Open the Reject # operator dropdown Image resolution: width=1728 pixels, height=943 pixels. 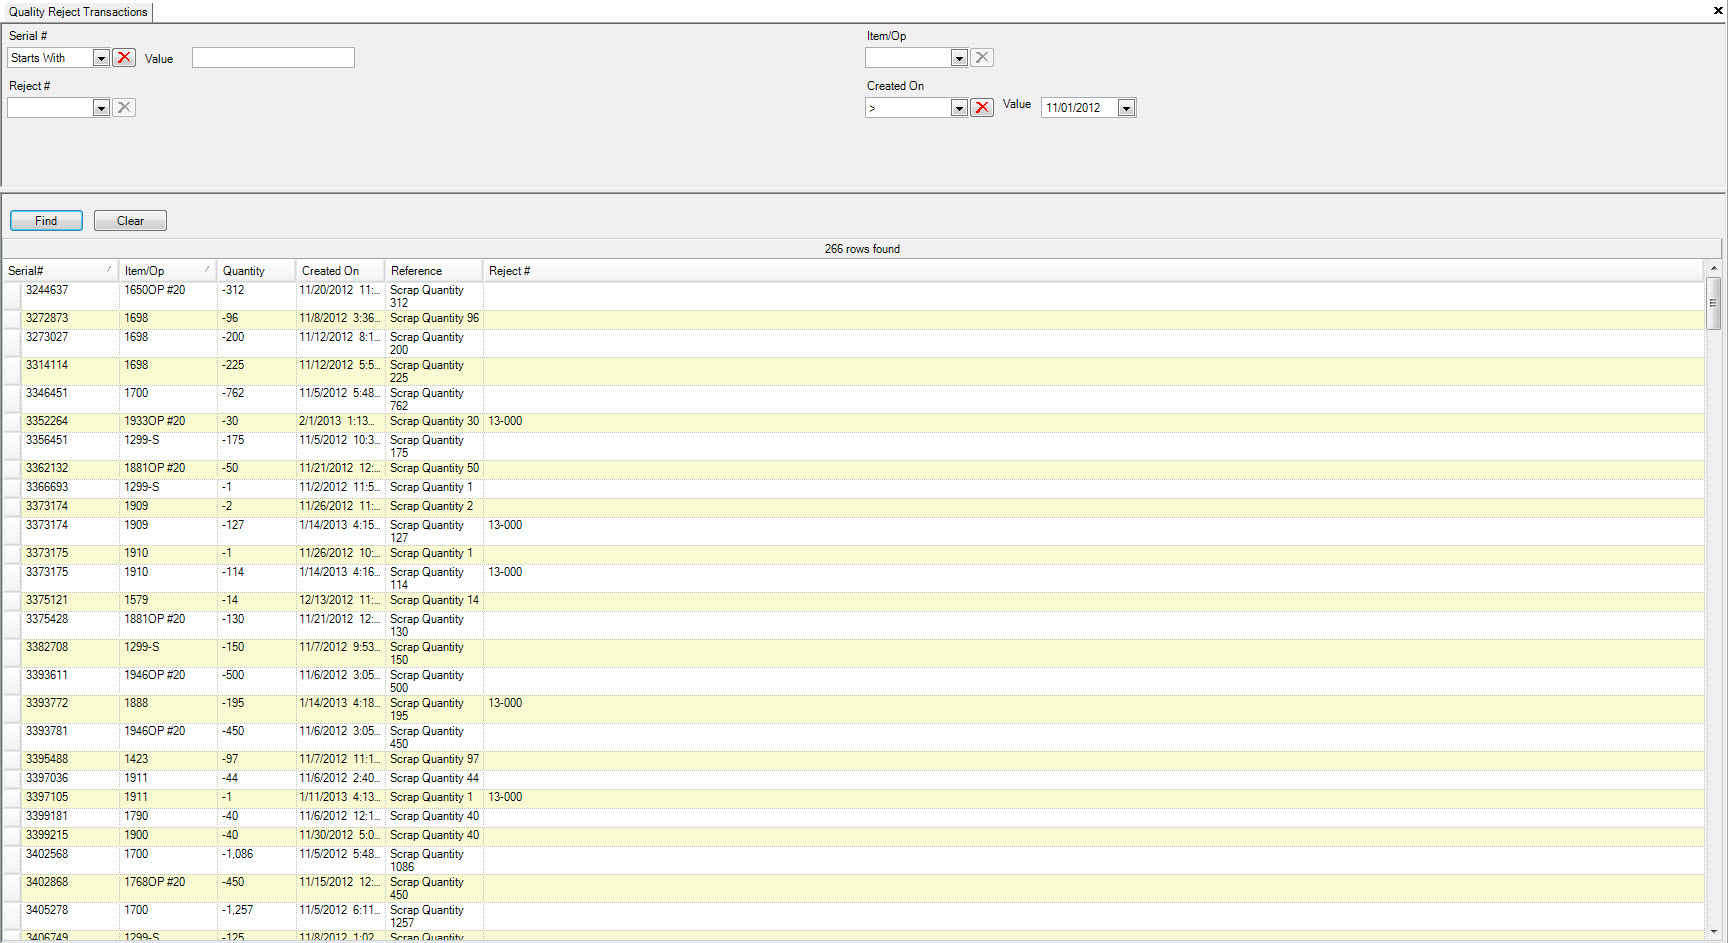[101, 107]
